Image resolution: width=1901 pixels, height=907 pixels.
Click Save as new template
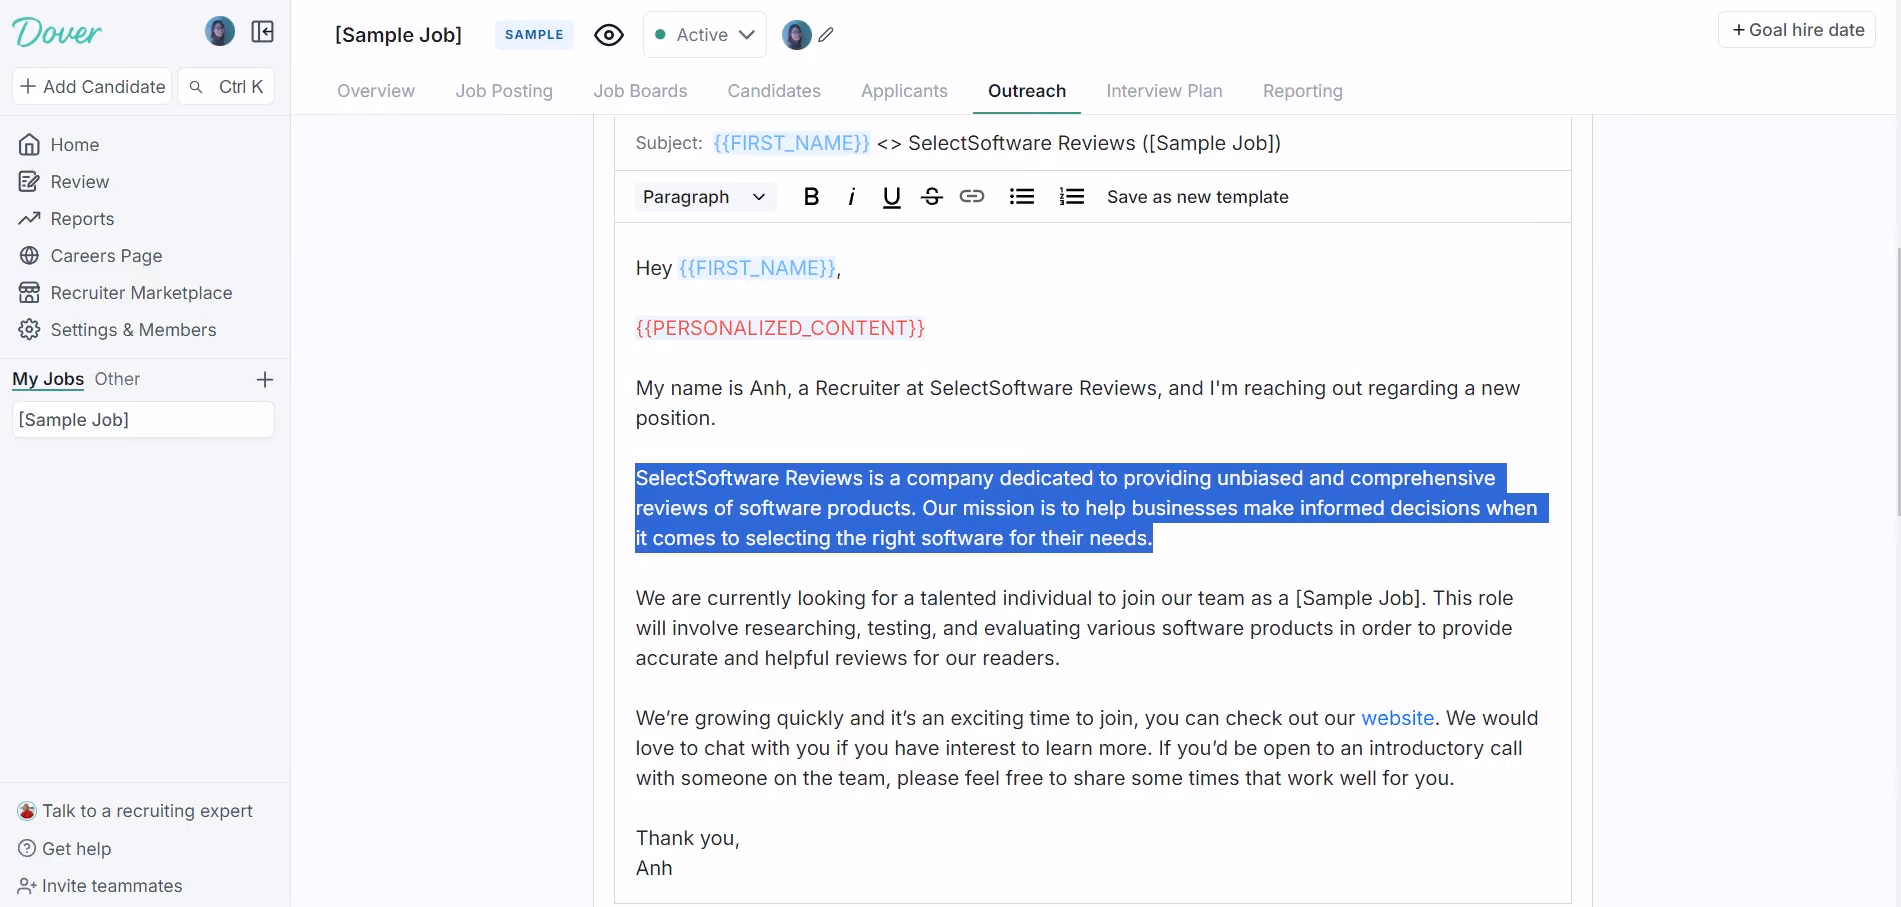[x=1198, y=197]
